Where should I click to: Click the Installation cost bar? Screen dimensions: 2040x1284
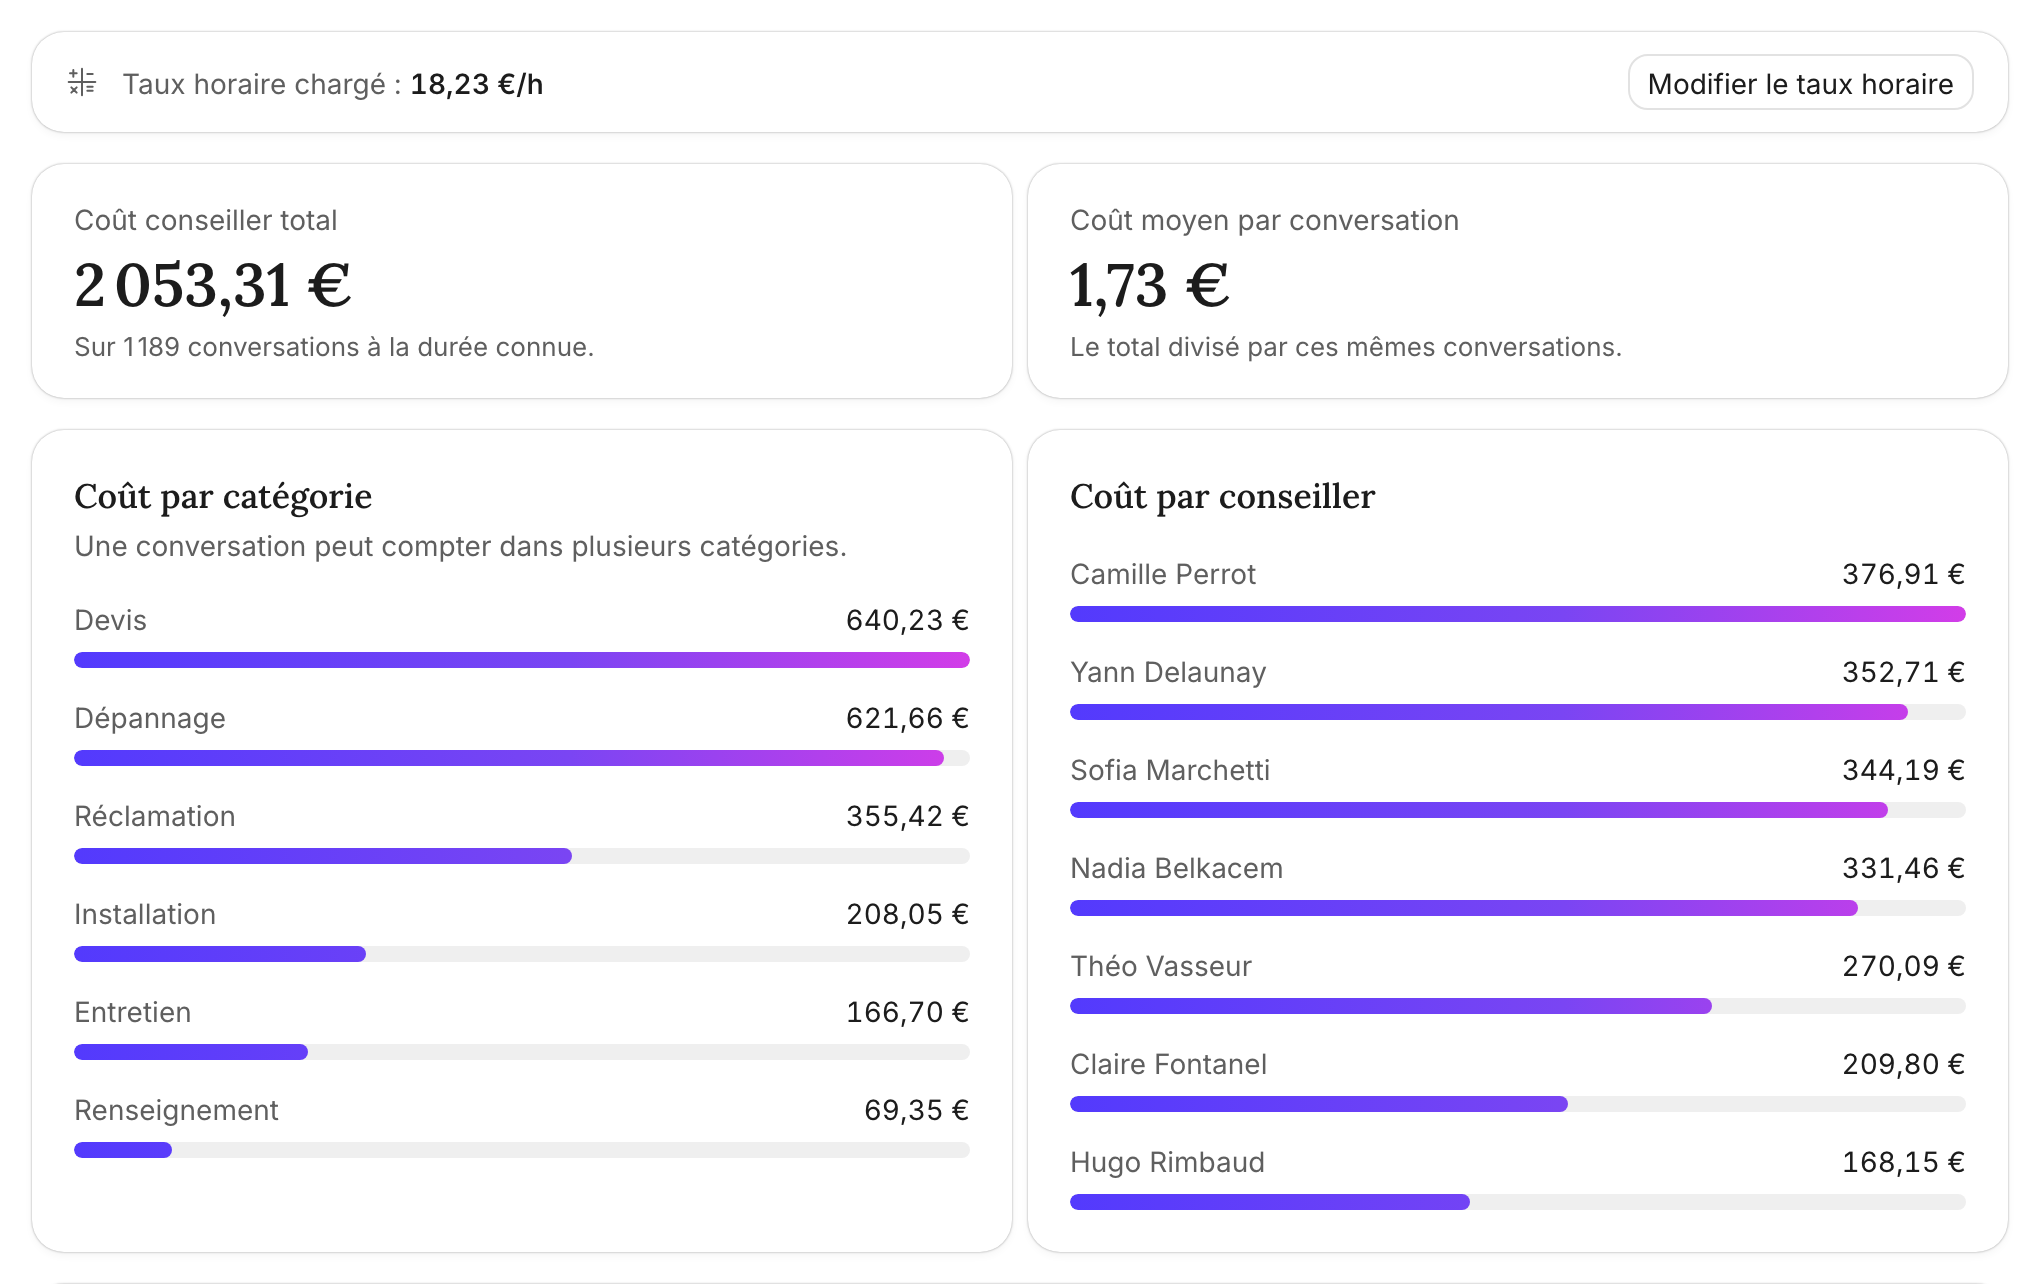point(522,954)
